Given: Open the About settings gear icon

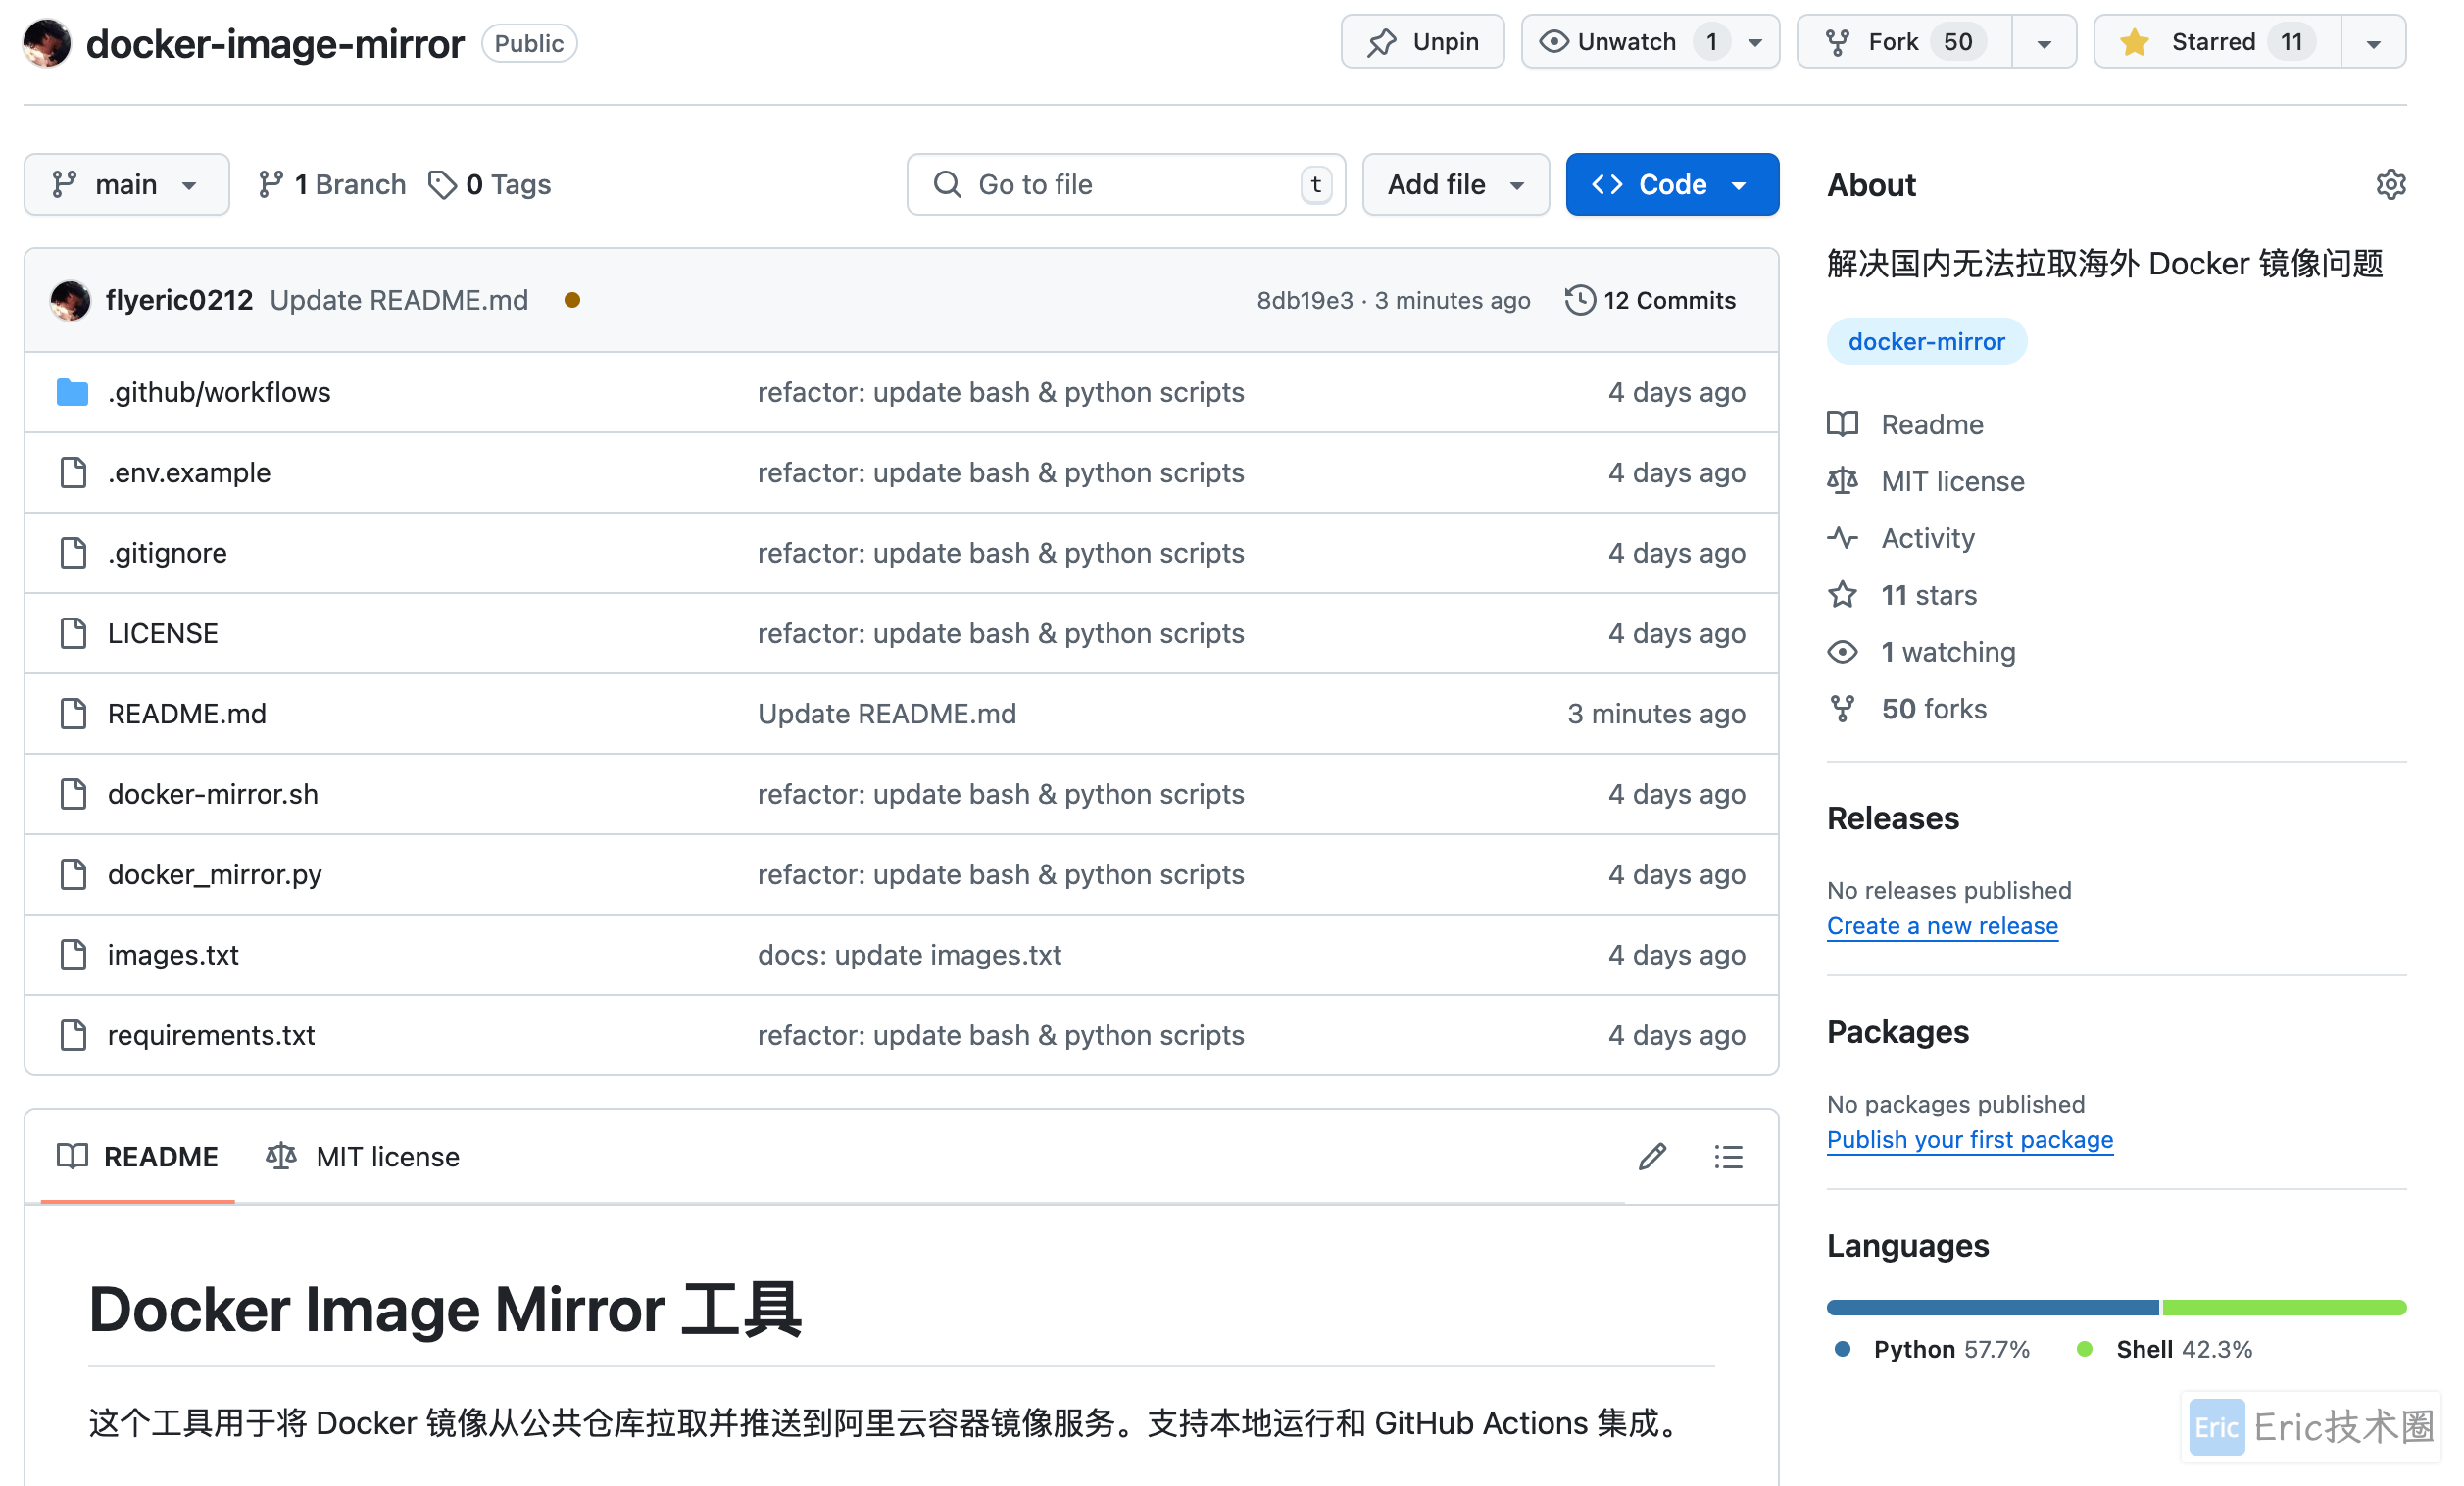Looking at the screenshot, I should (x=2390, y=184).
